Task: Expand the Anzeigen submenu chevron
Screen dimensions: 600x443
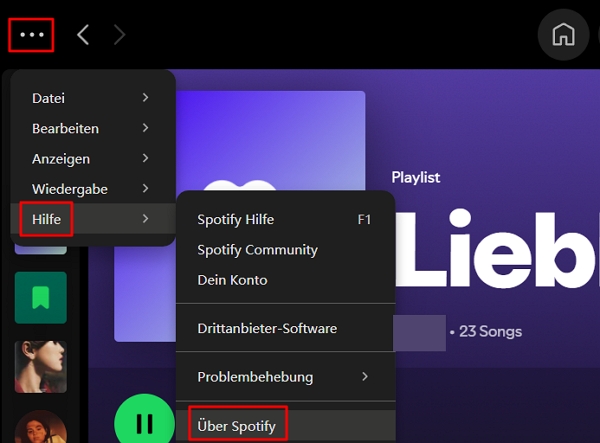Action: pyautogui.click(x=145, y=158)
